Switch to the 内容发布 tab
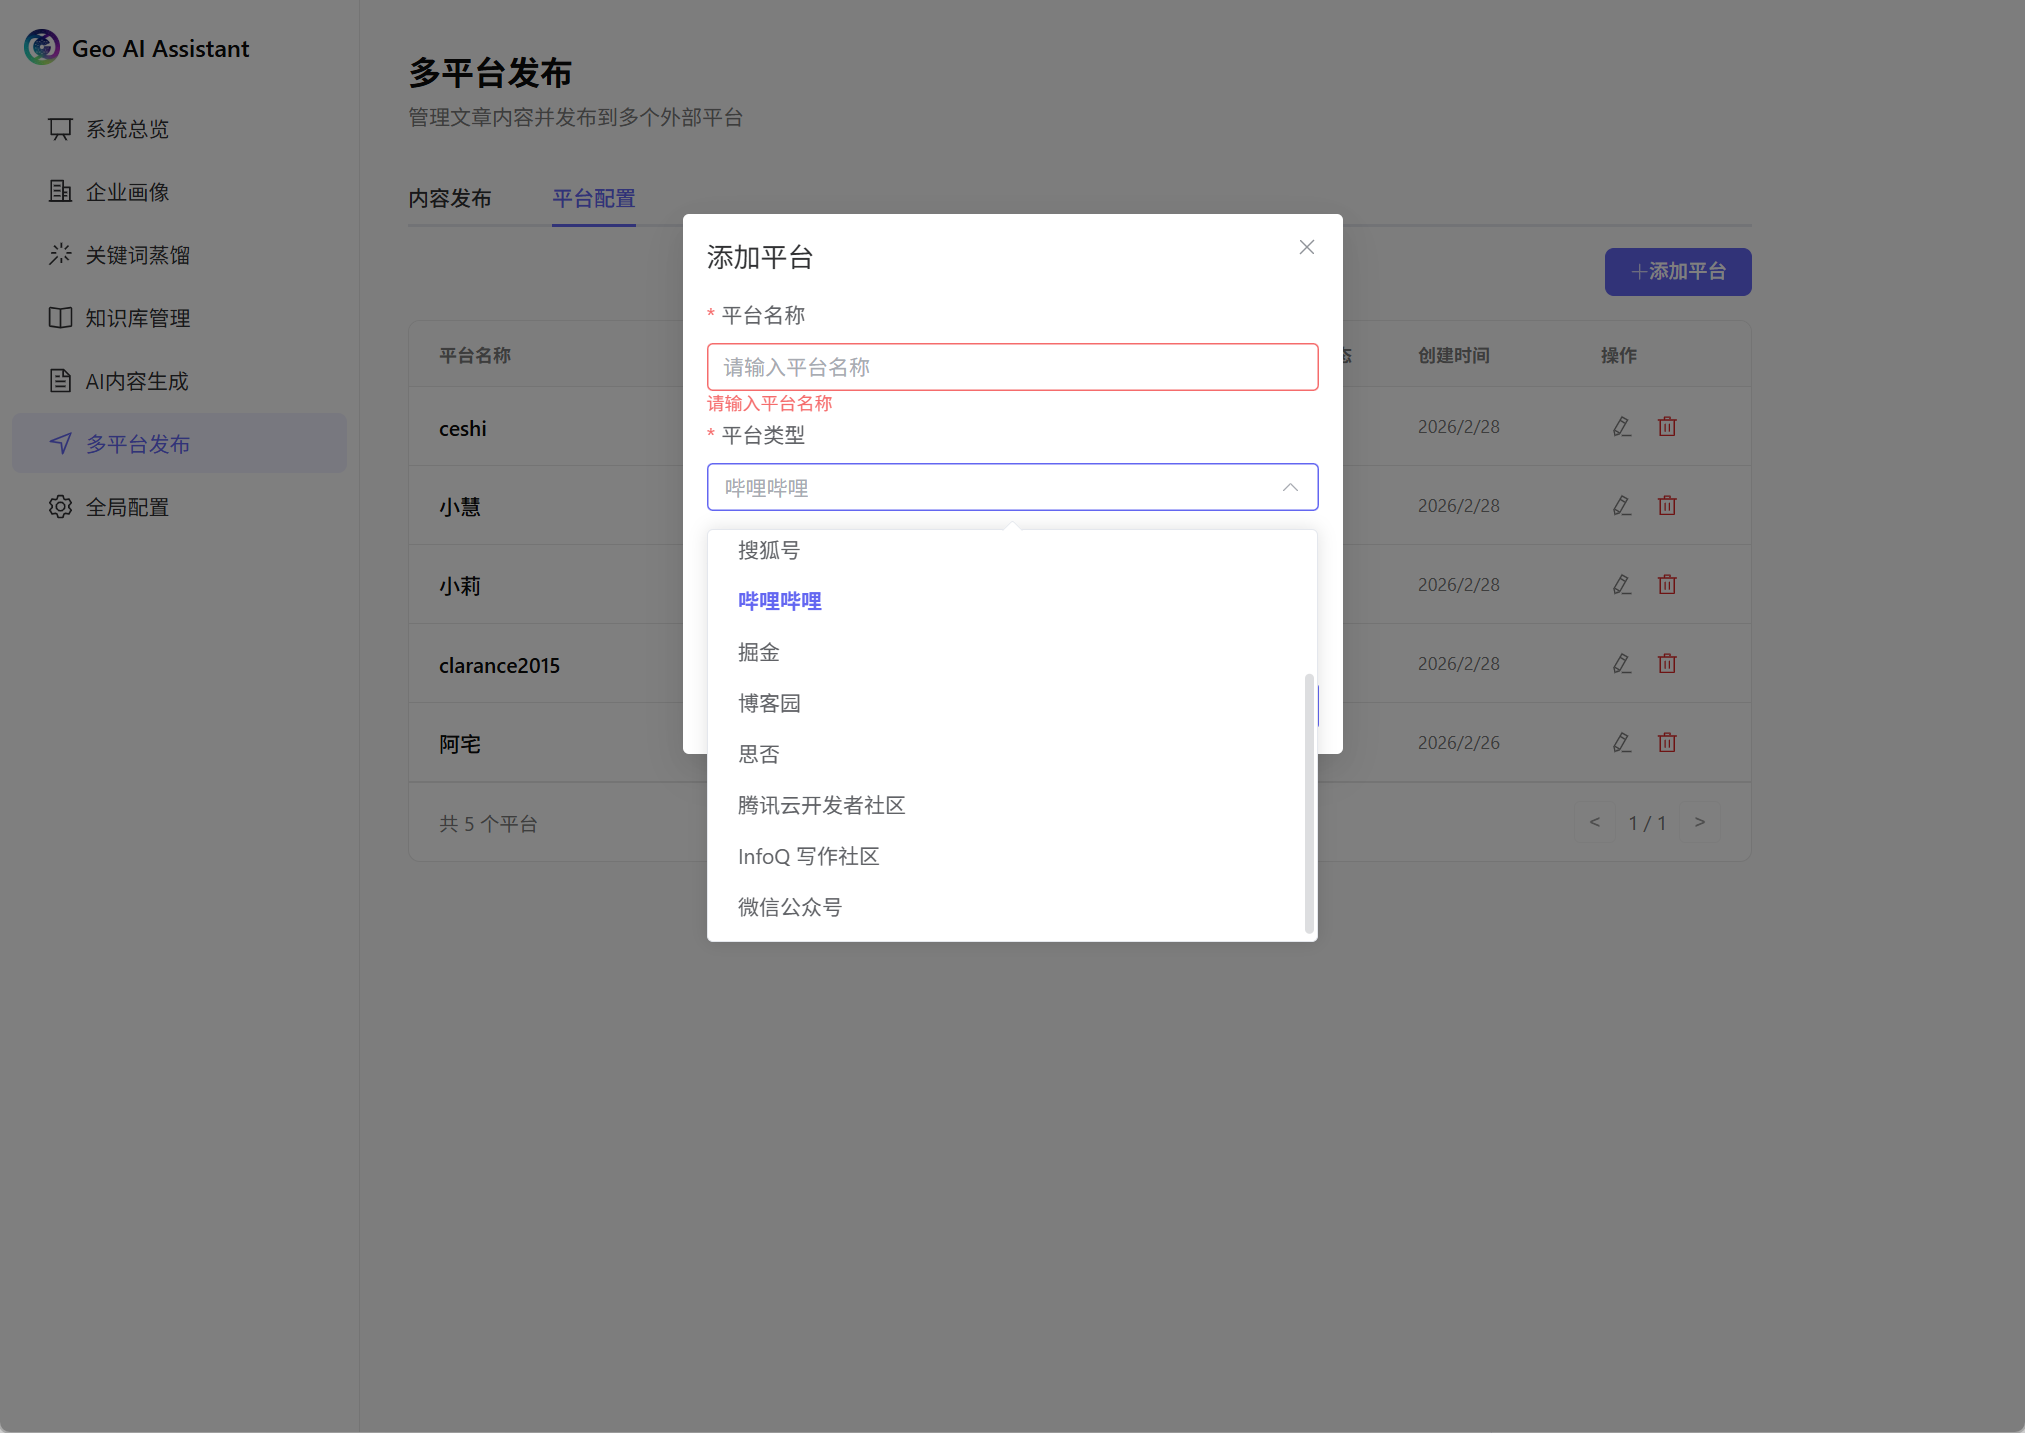2025x1433 pixels. click(x=450, y=199)
